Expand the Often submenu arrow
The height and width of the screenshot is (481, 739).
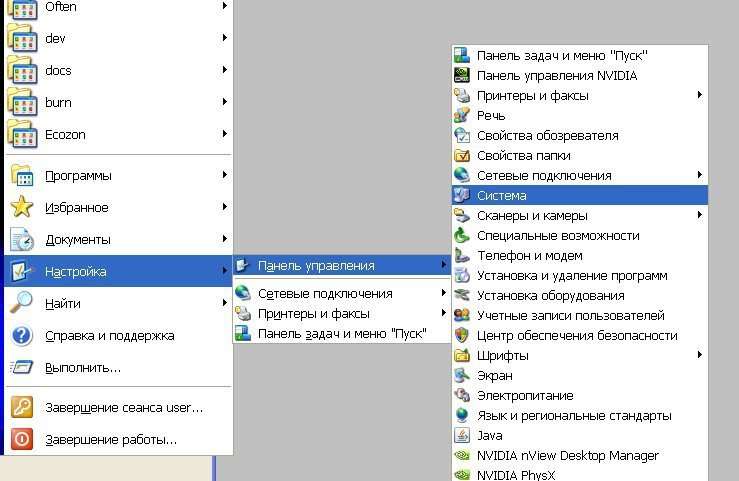coord(225,6)
